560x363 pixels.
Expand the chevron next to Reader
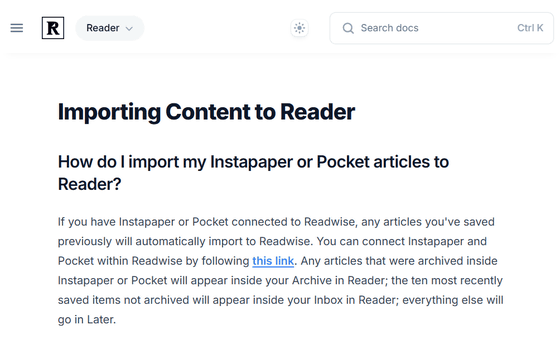point(129,29)
